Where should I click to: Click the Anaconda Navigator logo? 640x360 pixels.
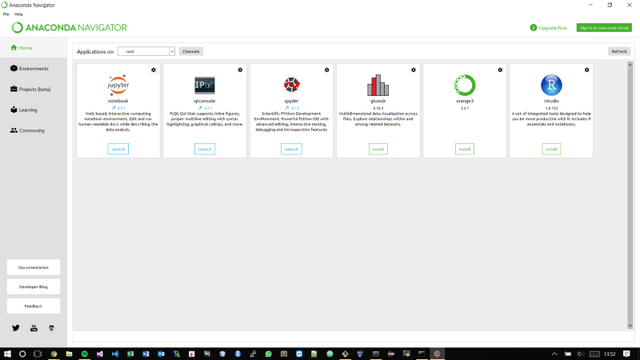tap(69, 27)
